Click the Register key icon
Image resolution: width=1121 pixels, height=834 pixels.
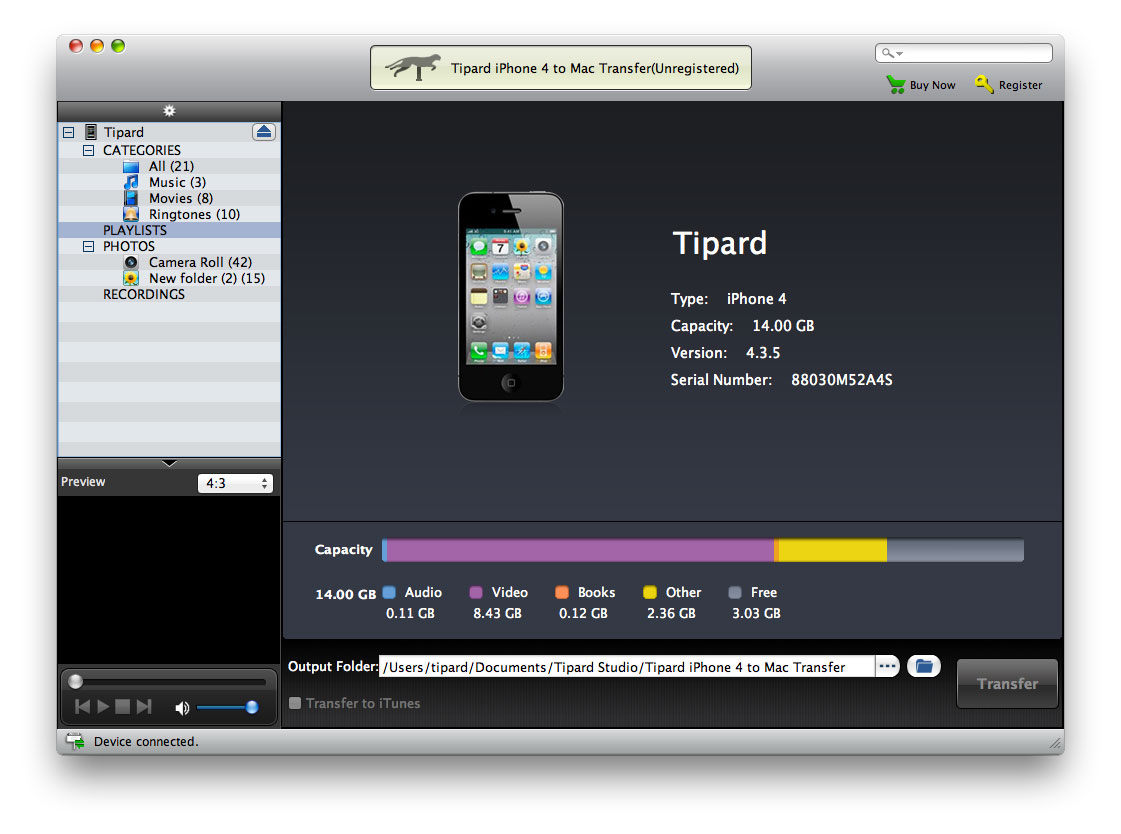pyautogui.click(x=984, y=84)
